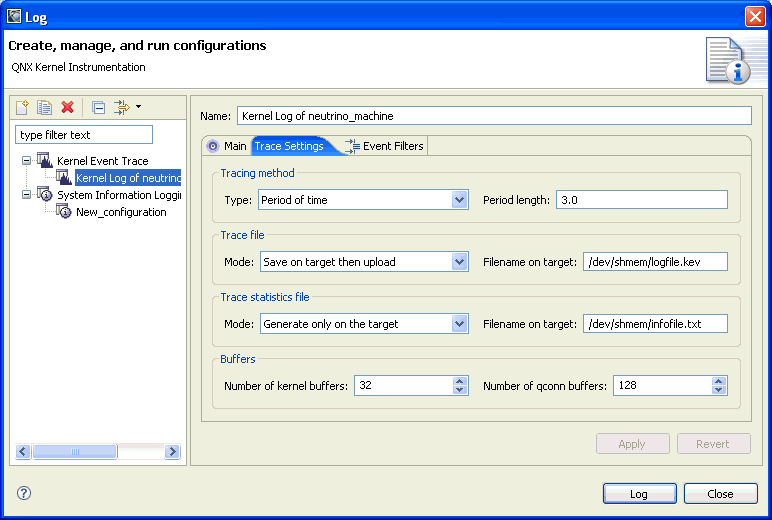Switch to the Main tab
The image size is (772, 520).
pos(226,146)
